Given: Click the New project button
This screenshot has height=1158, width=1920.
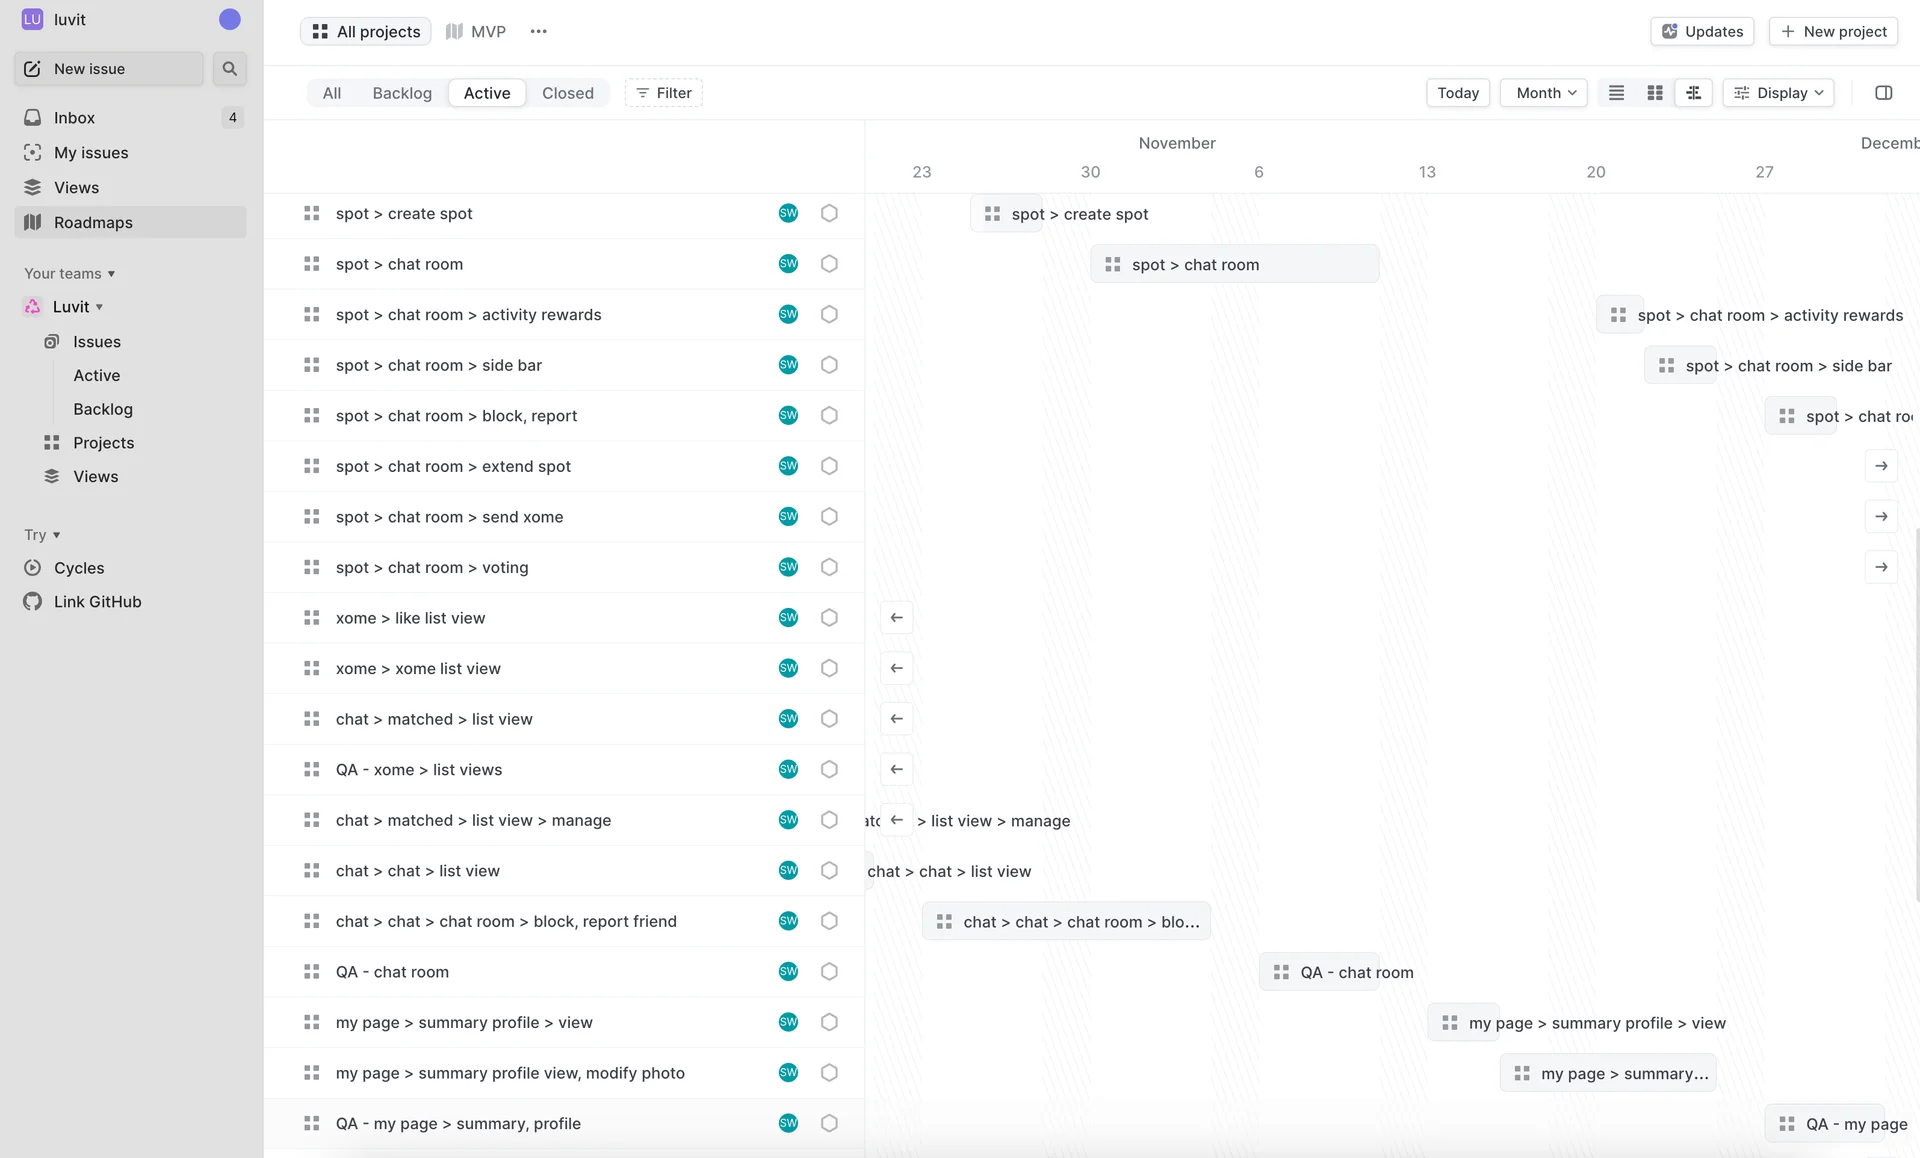Looking at the screenshot, I should 1833,32.
